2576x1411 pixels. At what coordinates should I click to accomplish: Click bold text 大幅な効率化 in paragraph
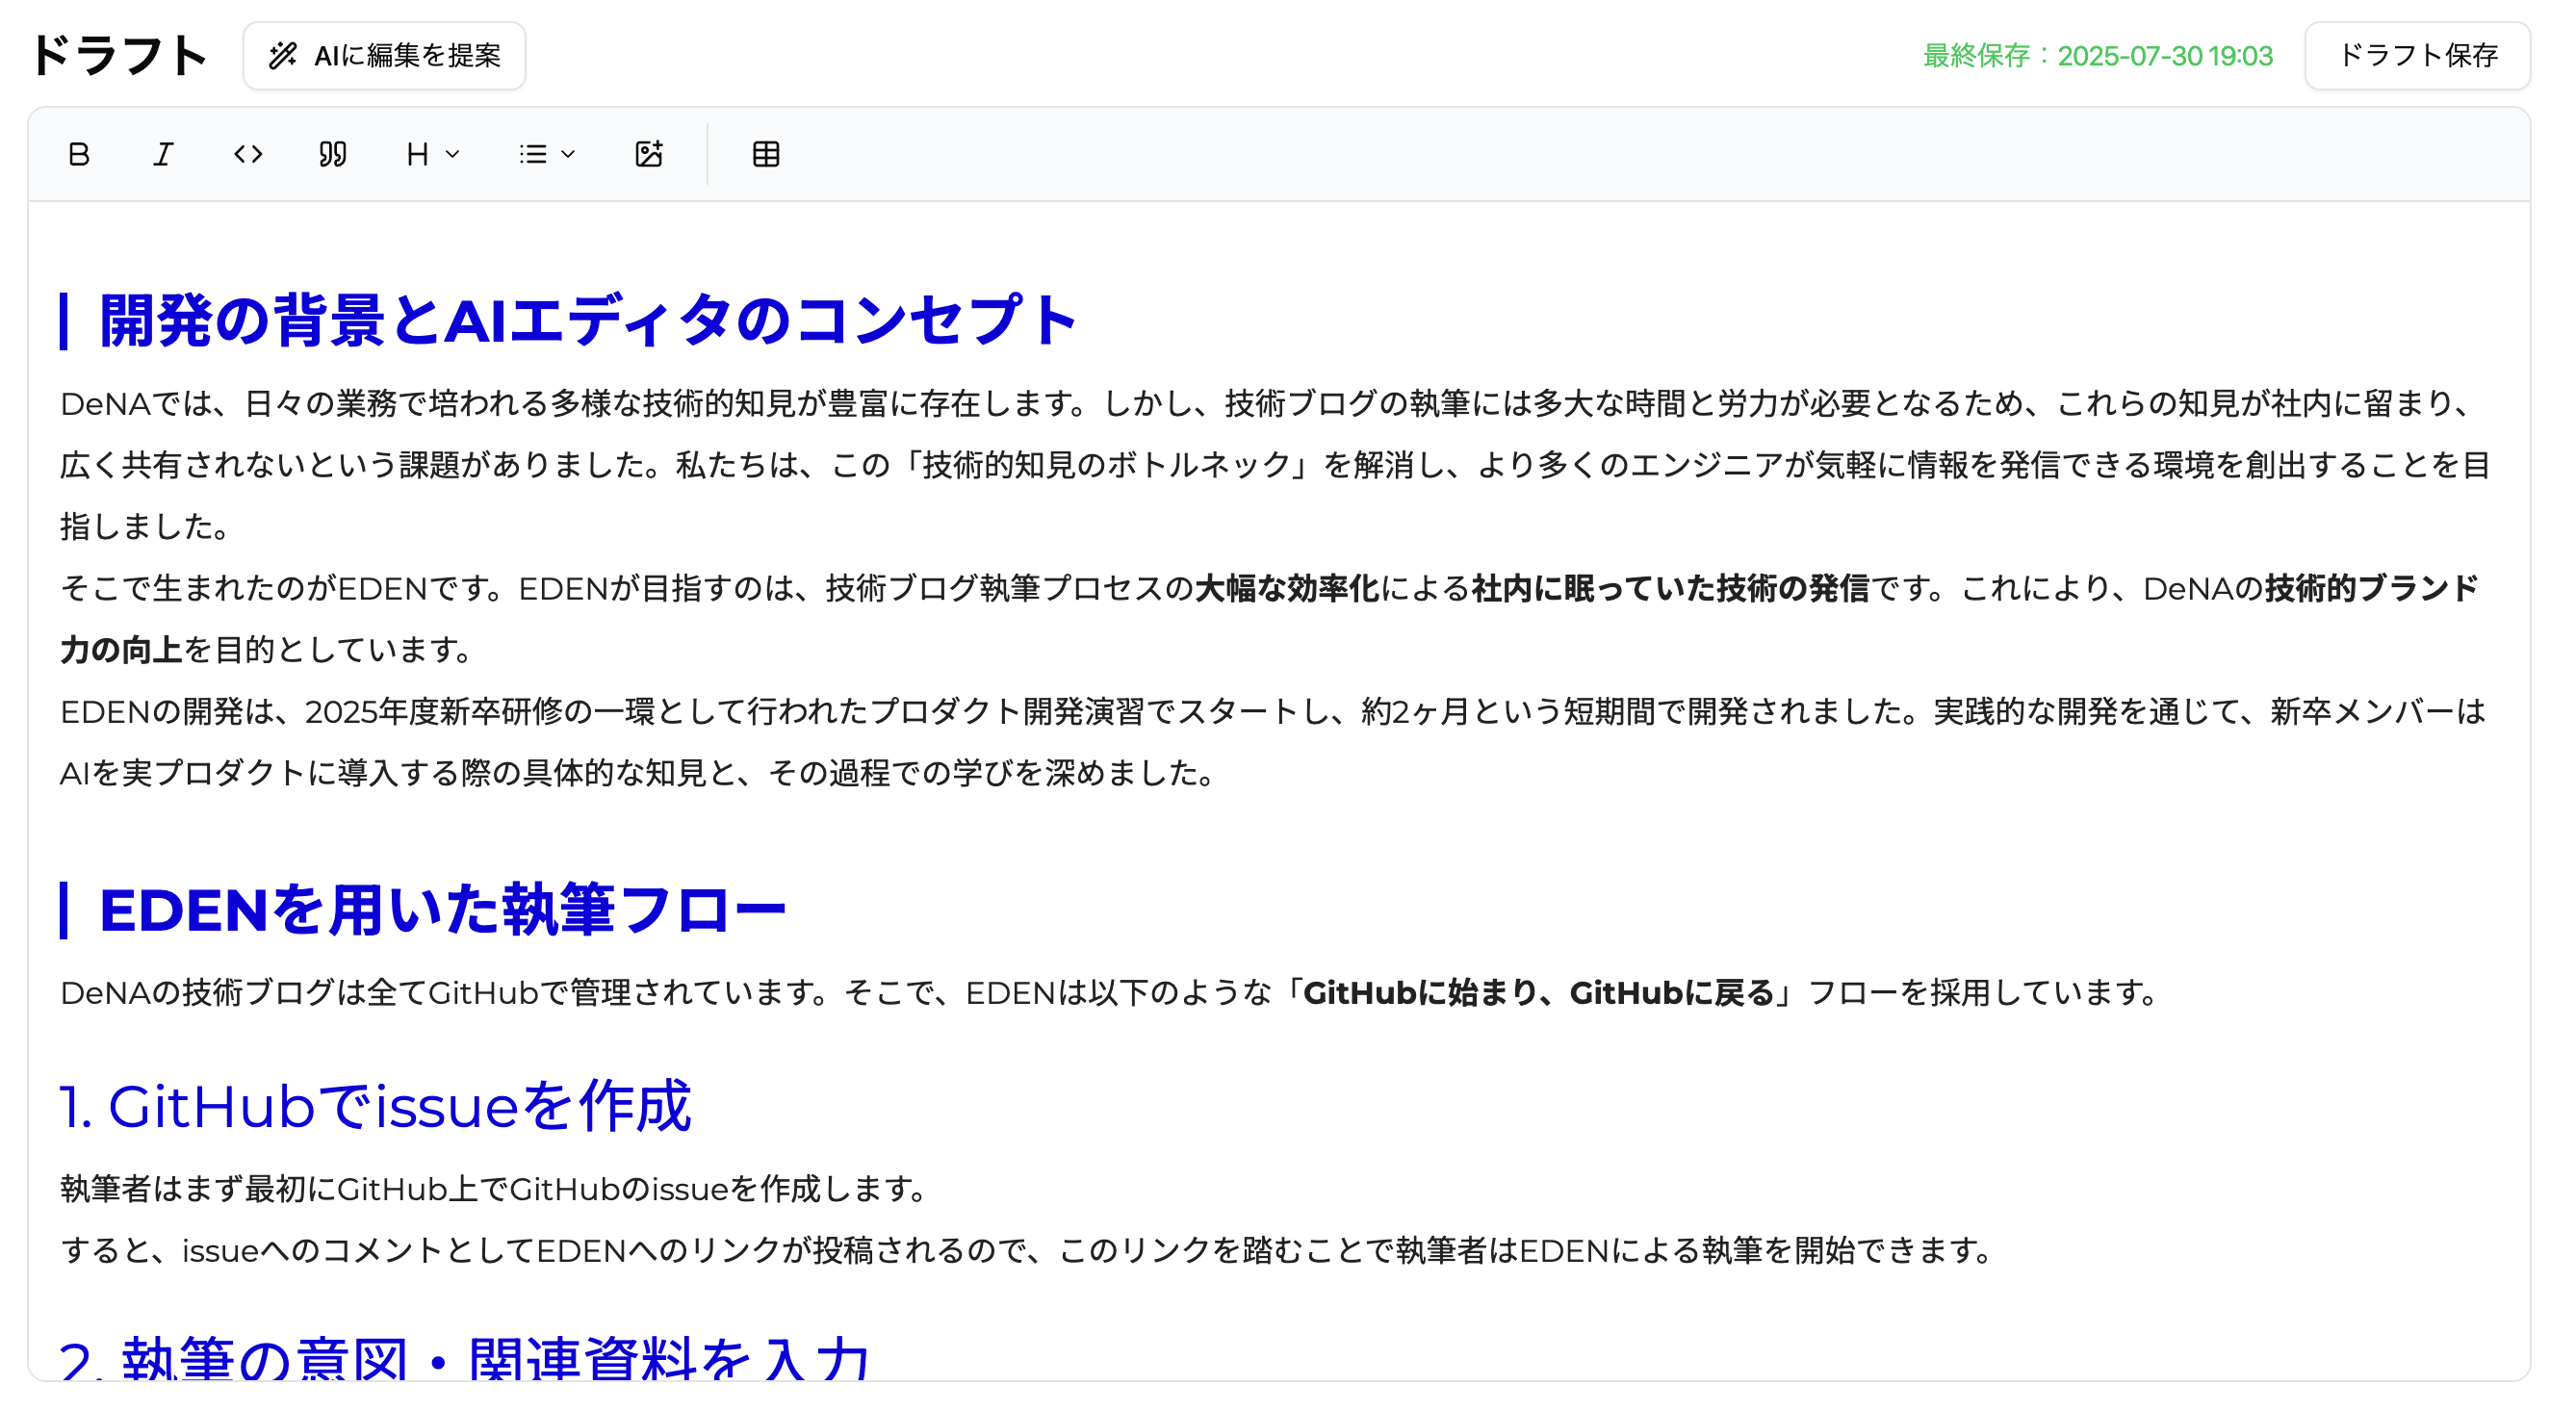click(x=1286, y=589)
